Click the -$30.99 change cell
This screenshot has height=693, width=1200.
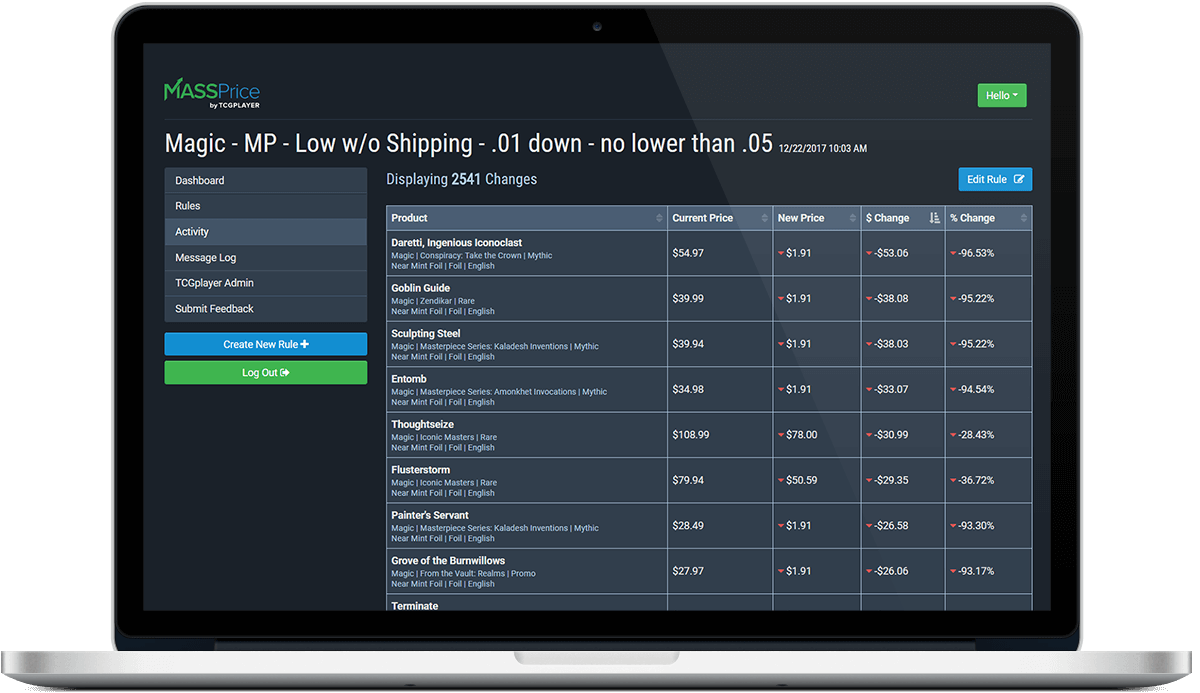tap(903, 435)
